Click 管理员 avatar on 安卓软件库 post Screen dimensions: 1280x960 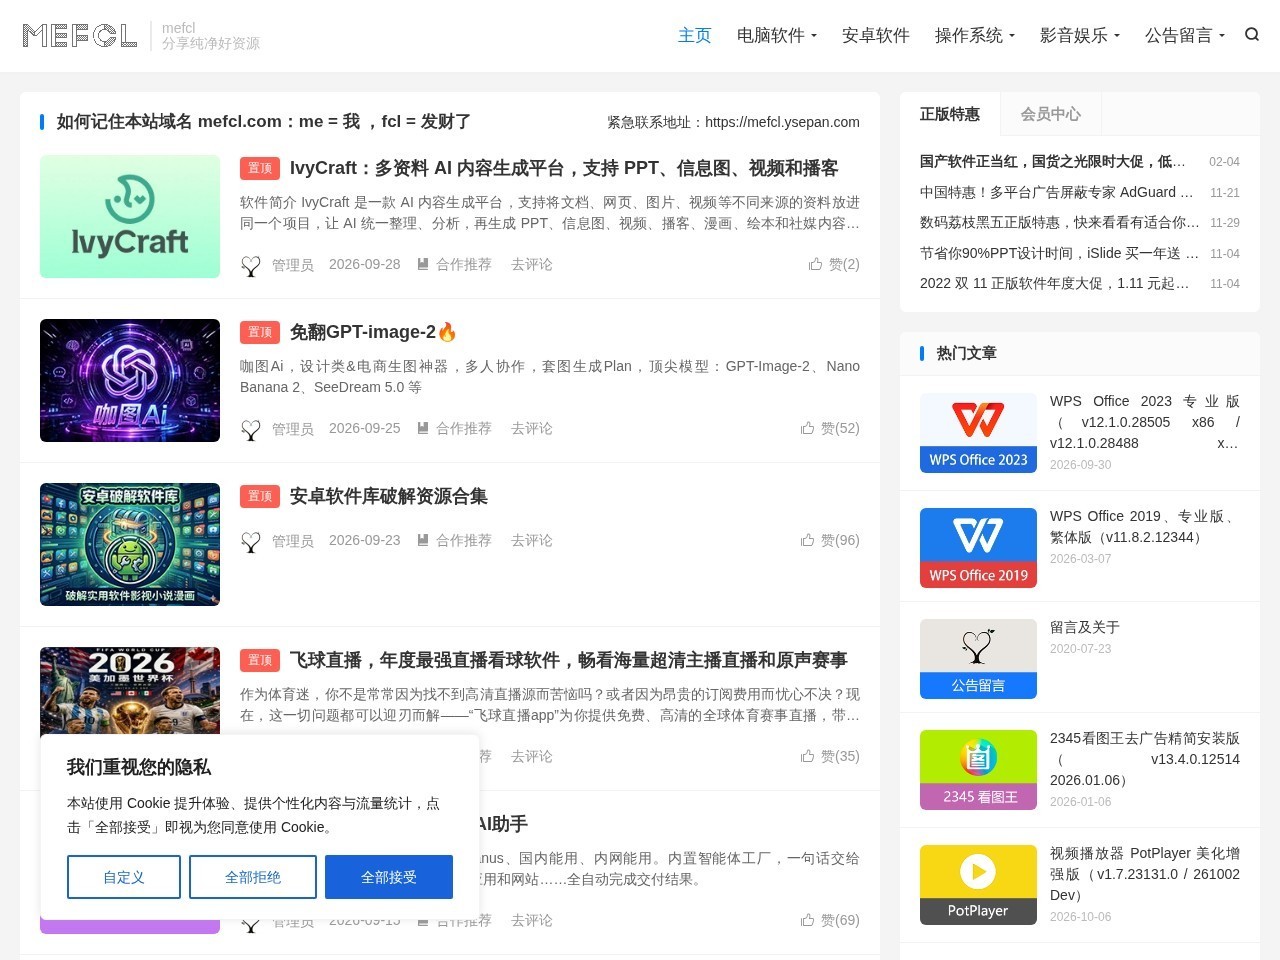[x=251, y=541]
